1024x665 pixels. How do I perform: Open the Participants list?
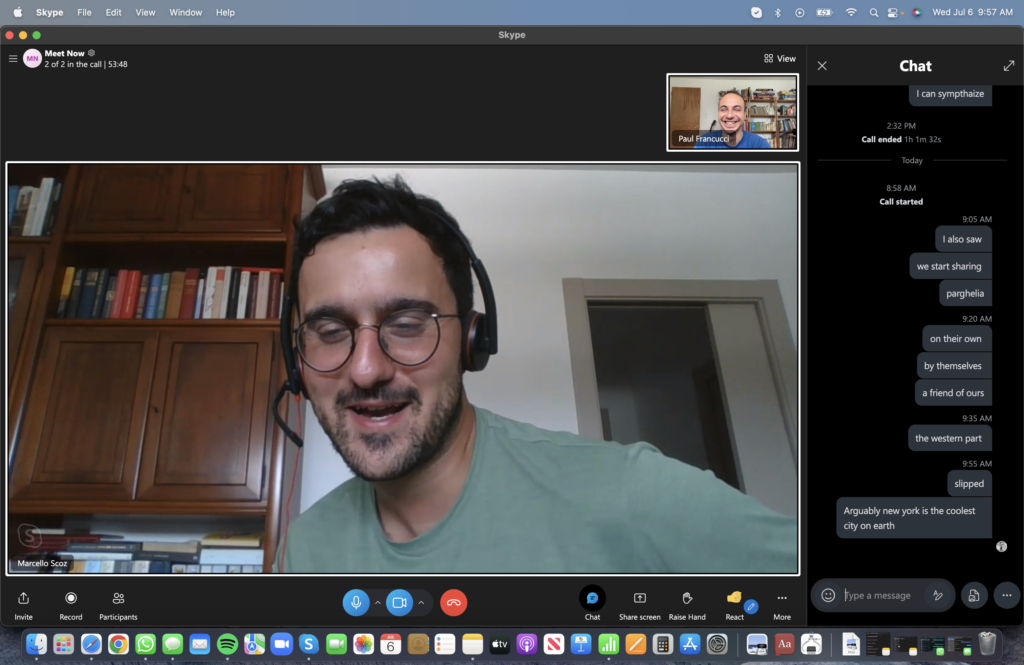(118, 598)
